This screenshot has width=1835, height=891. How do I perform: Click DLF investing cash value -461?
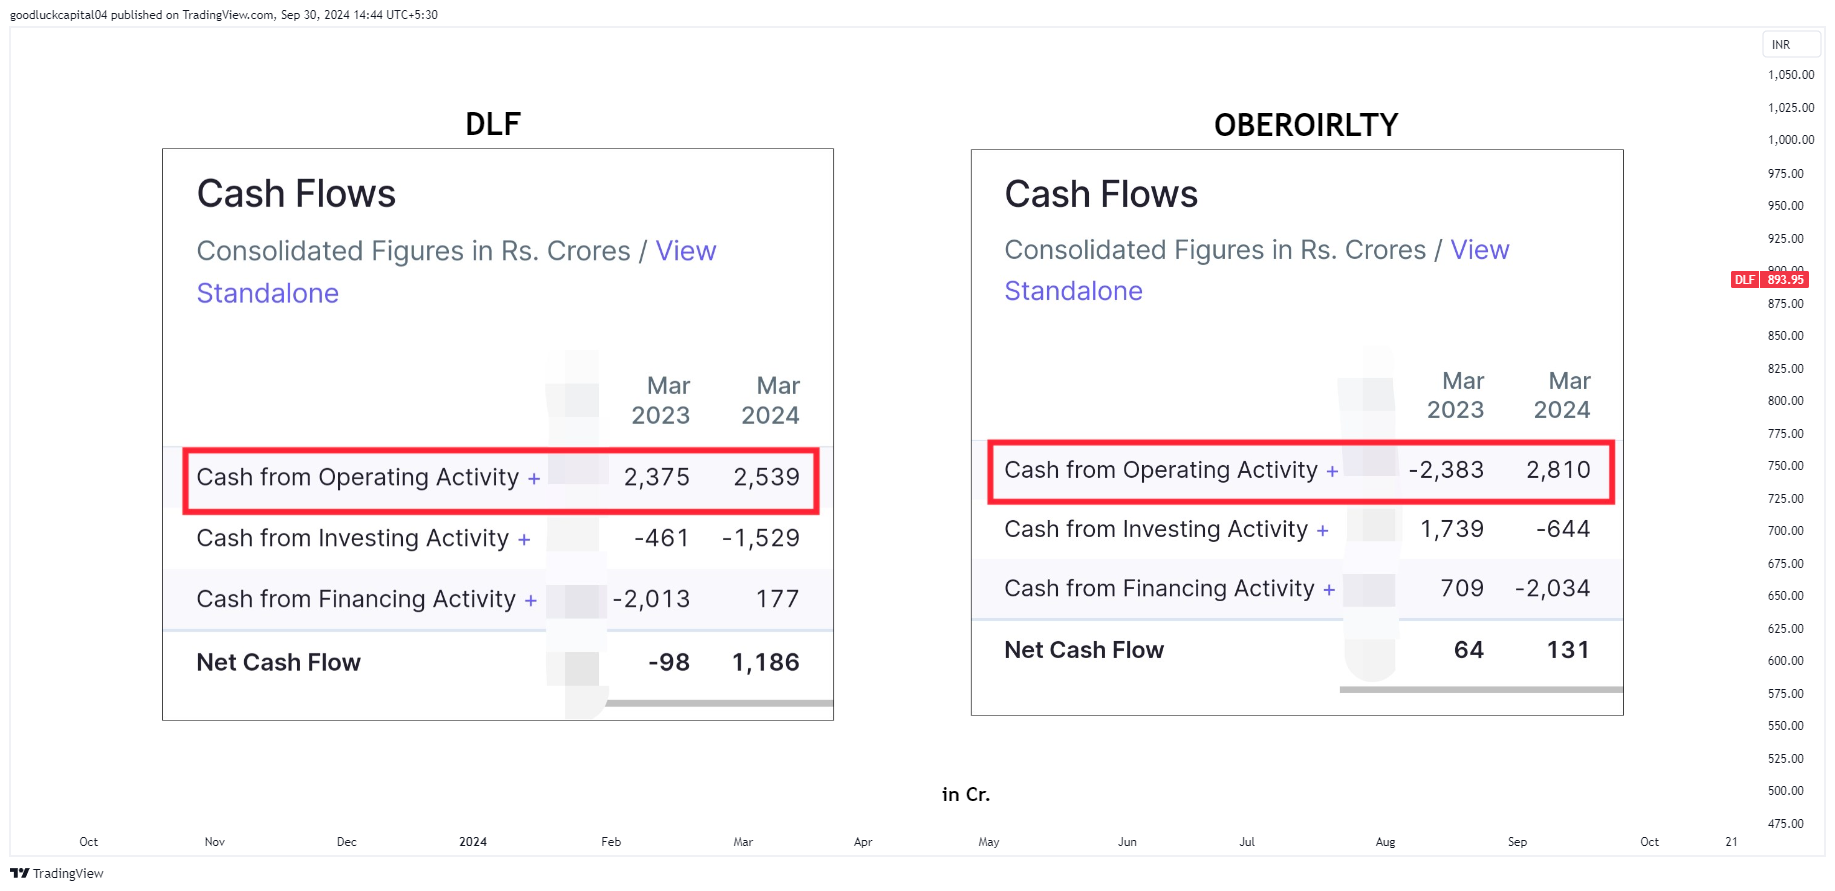point(662,538)
